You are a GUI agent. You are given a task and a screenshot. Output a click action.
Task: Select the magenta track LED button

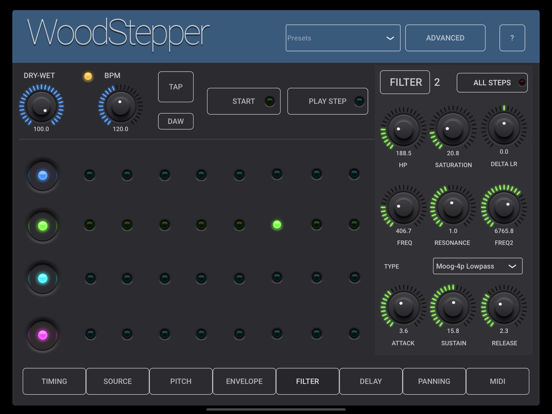click(x=43, y=335)
